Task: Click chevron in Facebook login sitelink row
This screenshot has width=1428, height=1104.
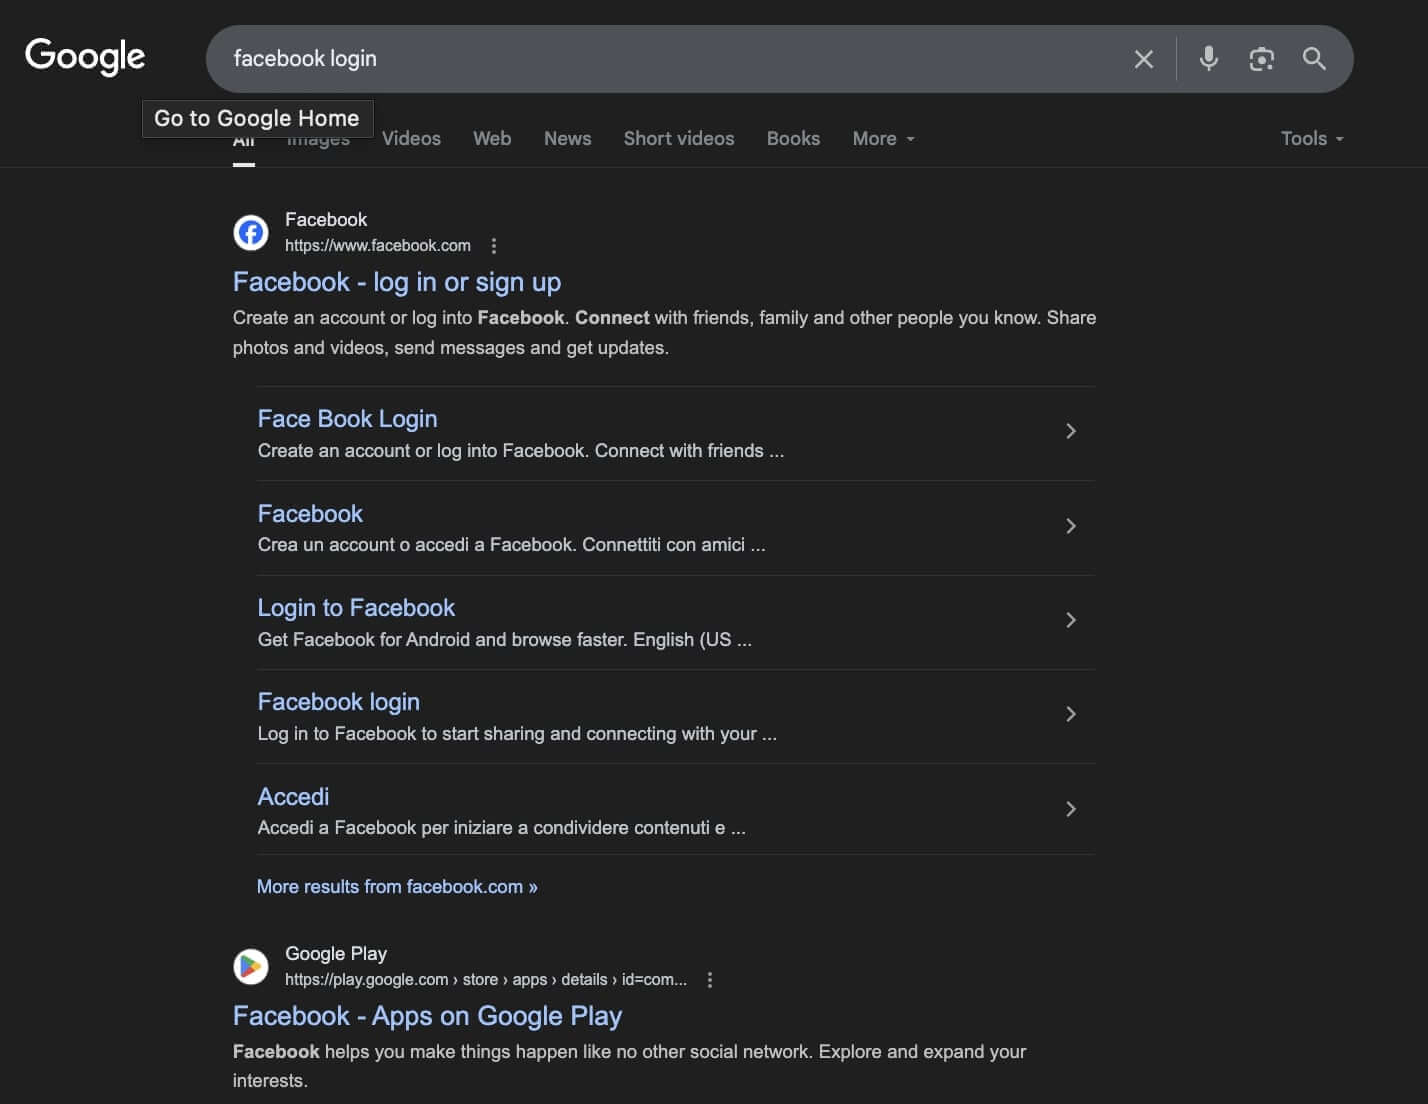Action: [x=1070, y=714]
